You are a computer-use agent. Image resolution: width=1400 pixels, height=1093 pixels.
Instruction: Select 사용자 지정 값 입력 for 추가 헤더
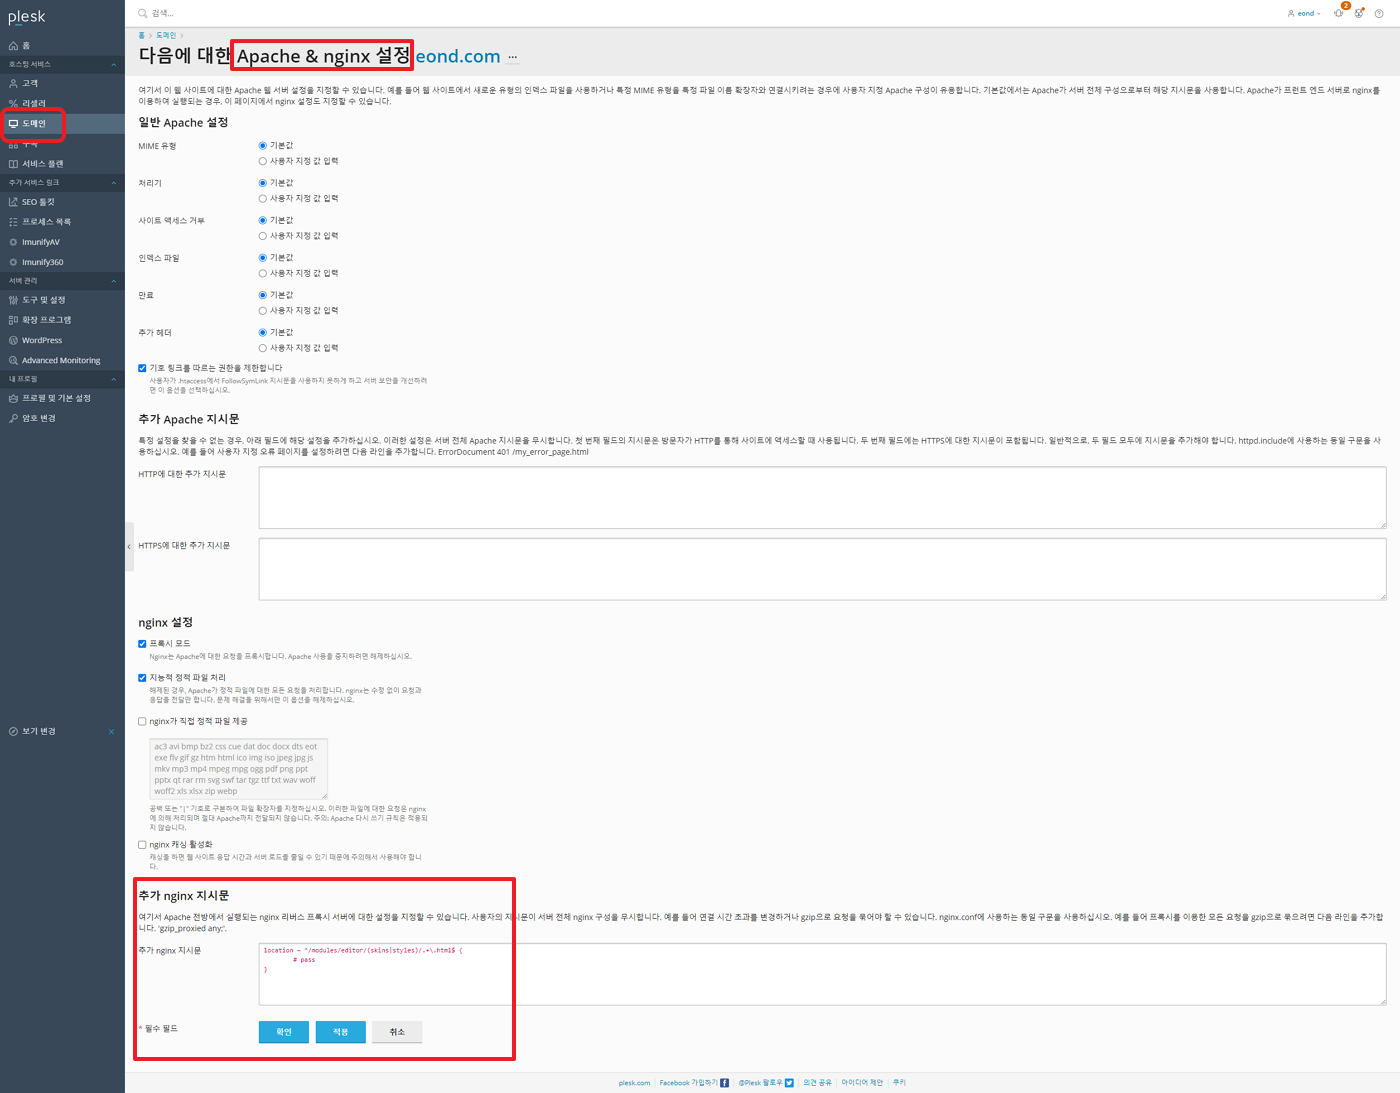(x=263, y=348)
